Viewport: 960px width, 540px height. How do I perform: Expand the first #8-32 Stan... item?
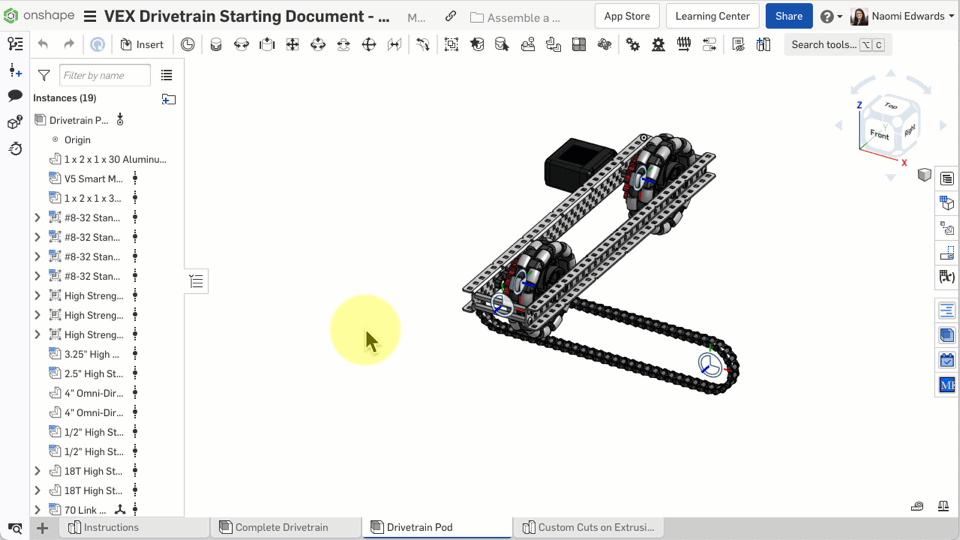(x=38, y=218)
